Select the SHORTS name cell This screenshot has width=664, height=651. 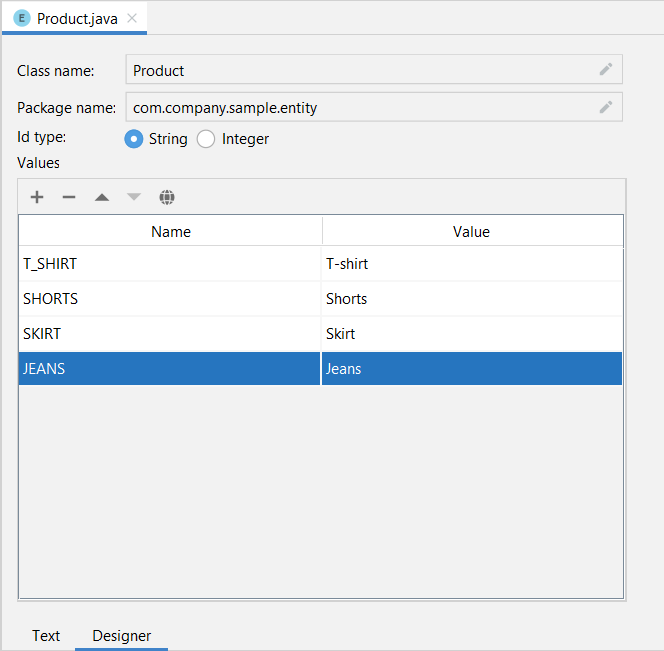[169, 299]
